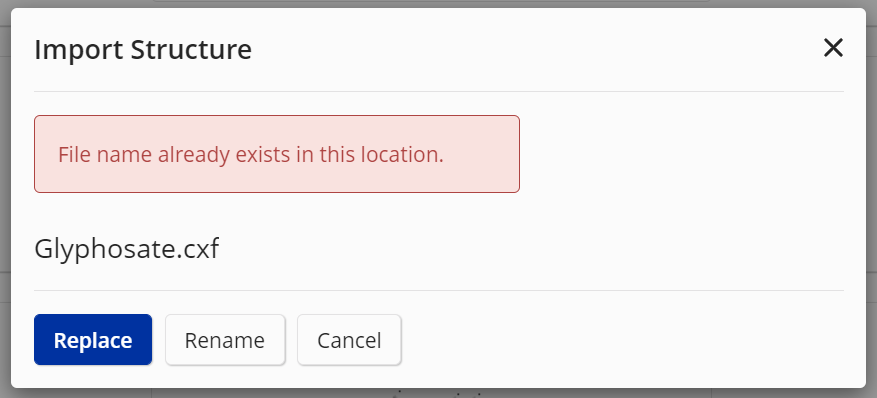
Task: Click the word Structure in the heading
Action: coord(191,49)
